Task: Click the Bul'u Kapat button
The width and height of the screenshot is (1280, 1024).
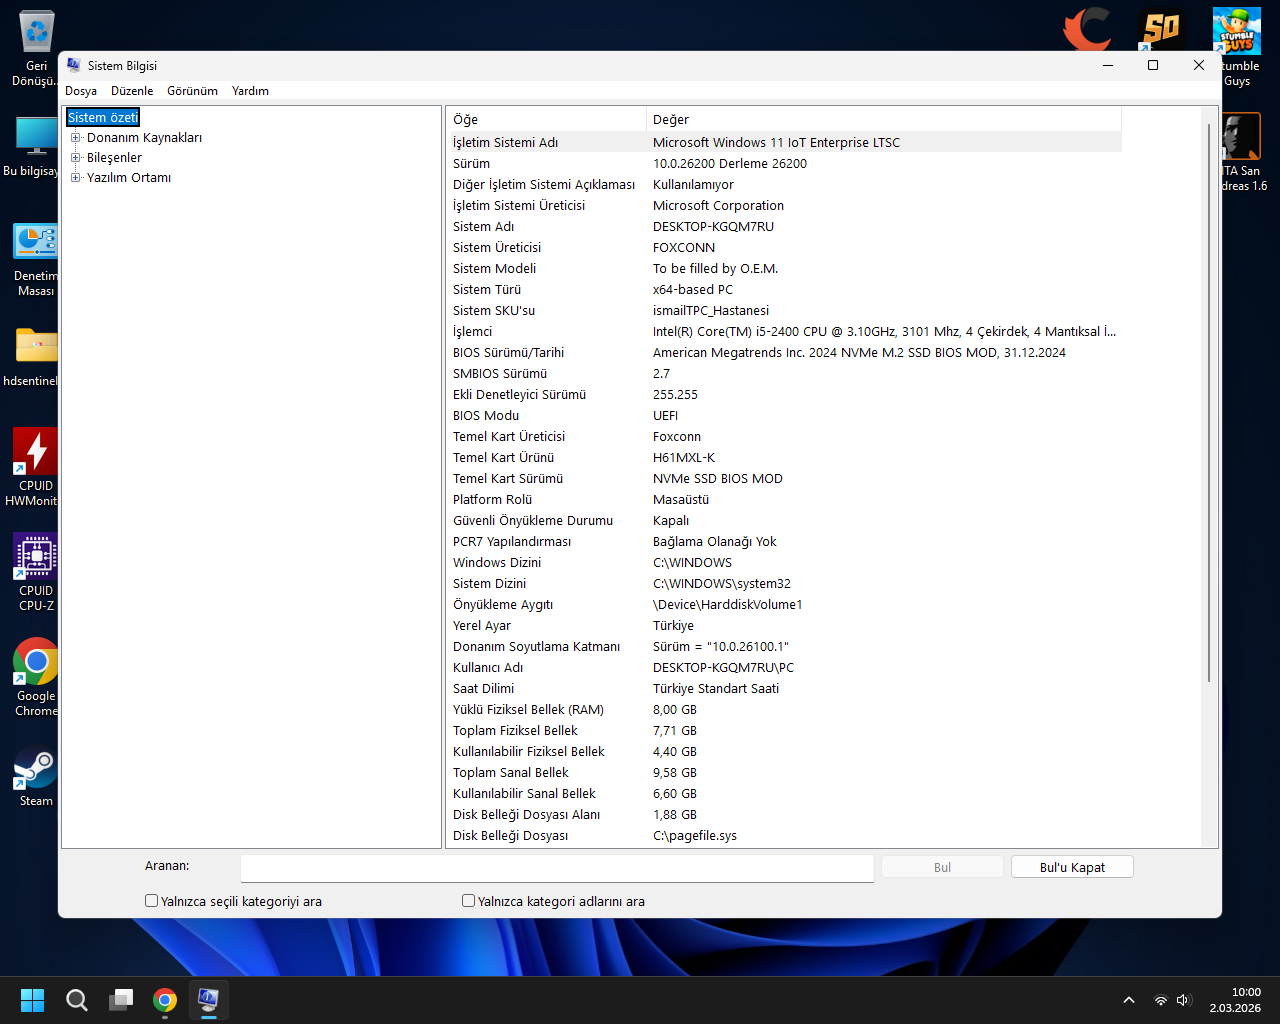Action: click(1072, 867)
